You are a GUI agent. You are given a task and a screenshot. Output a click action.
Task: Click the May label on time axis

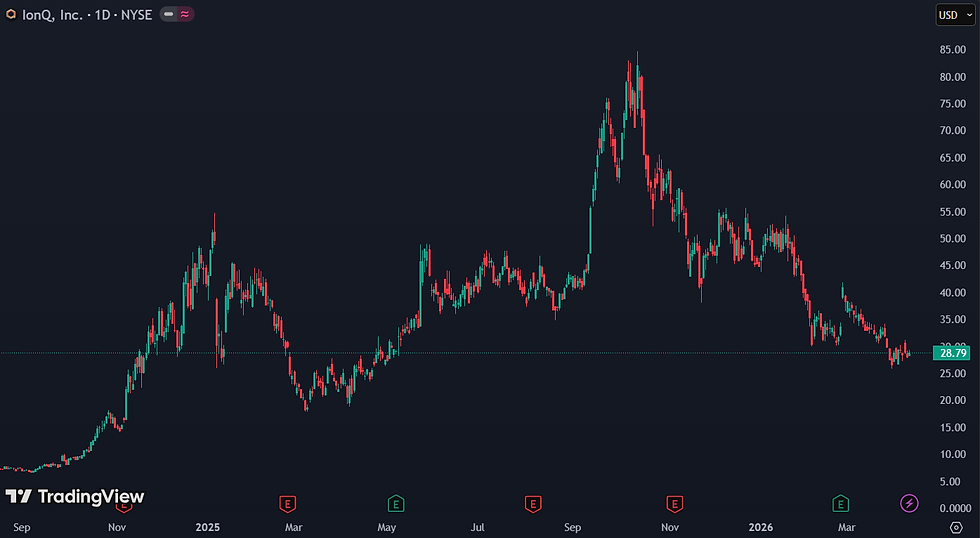pyautogui.click(x=387, y=527)
